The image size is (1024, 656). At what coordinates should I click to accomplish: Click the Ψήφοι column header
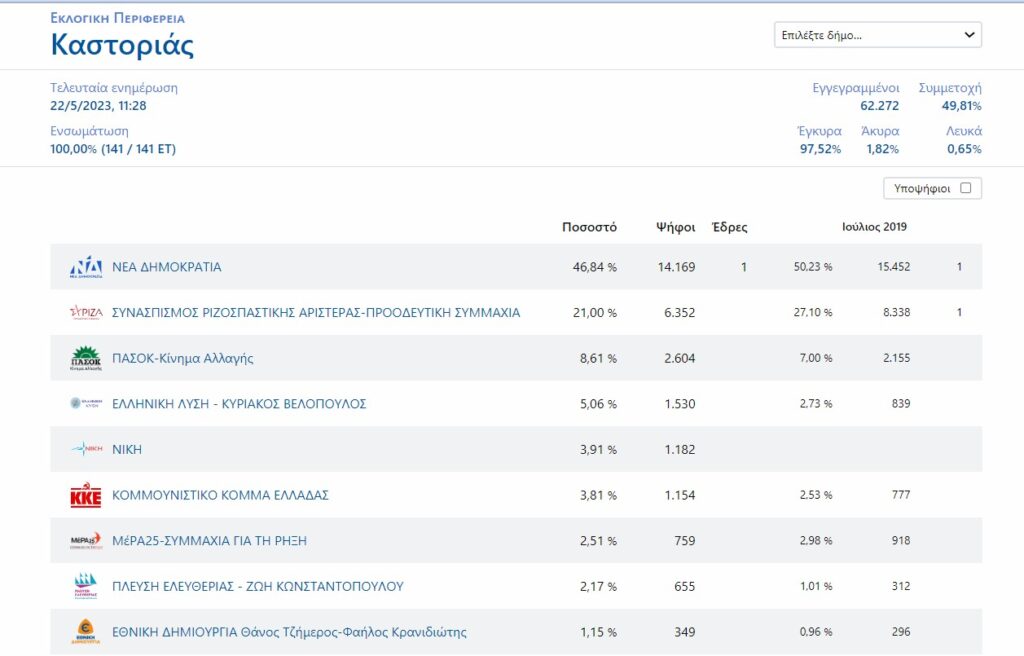pyautogui.click(x=675, y=227)
